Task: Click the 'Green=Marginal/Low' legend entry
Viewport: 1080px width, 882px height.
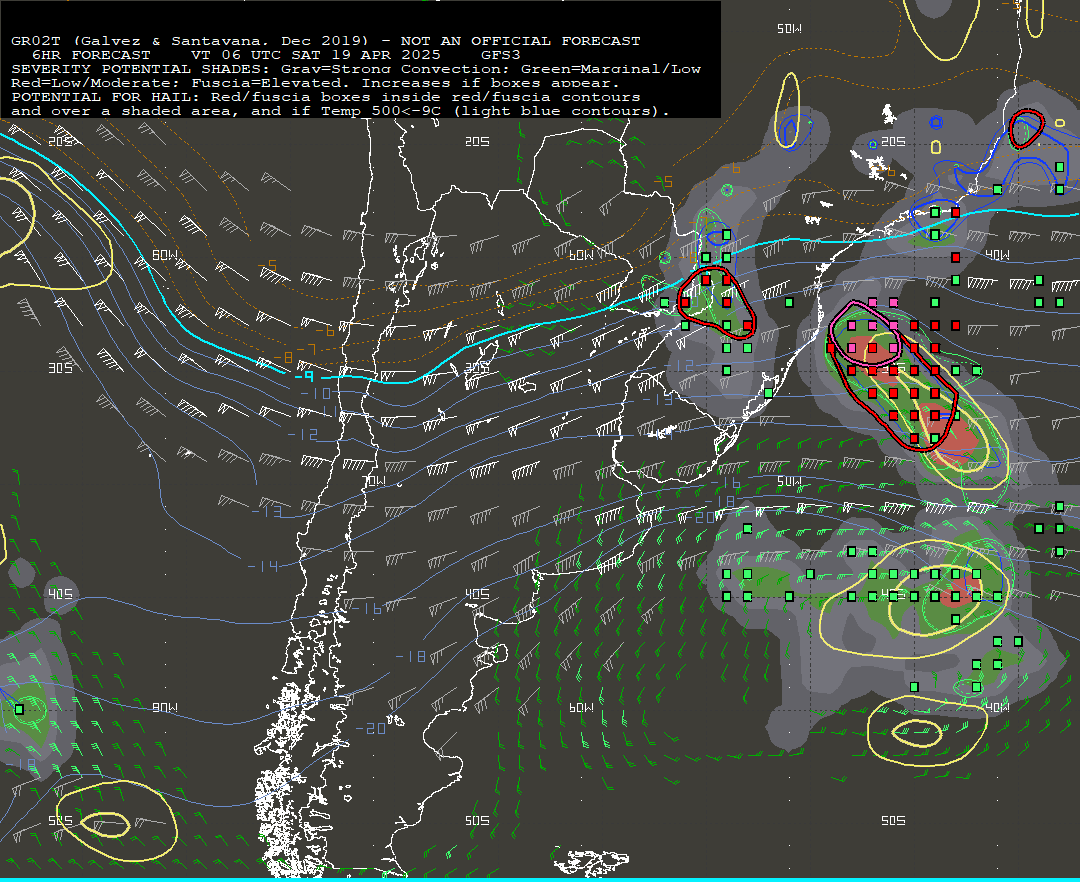Action: (x=611, y=69)
